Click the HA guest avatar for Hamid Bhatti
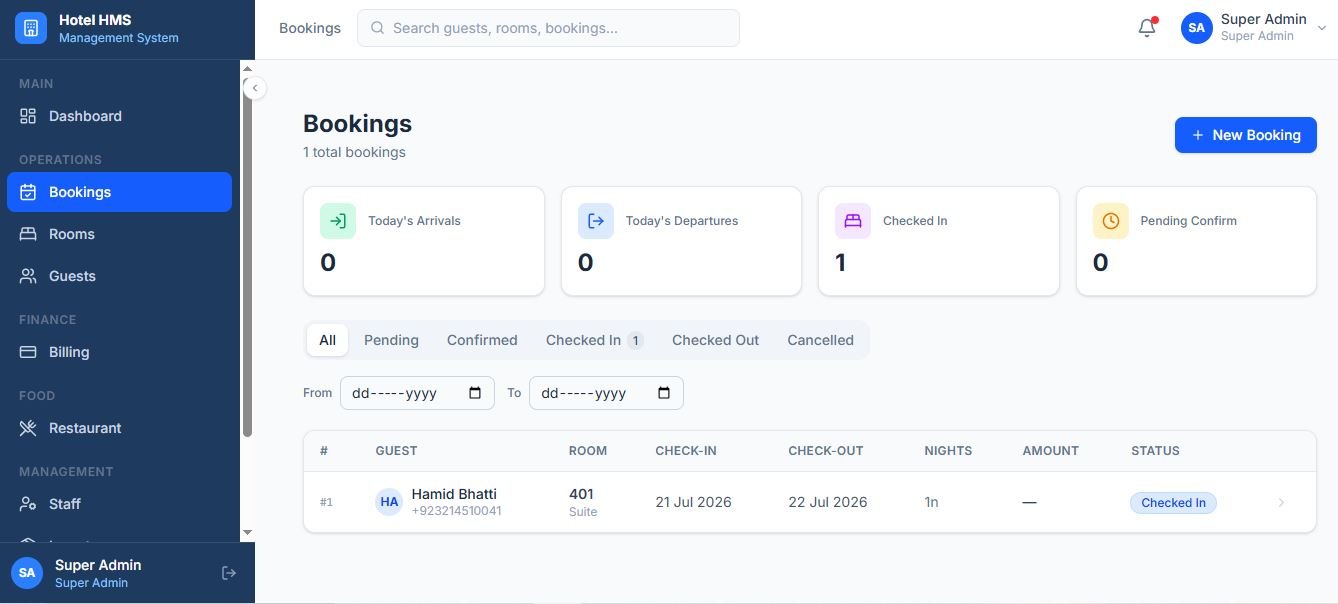The width and height of the screenshot is (1338, 604). [x=389, y=502]
